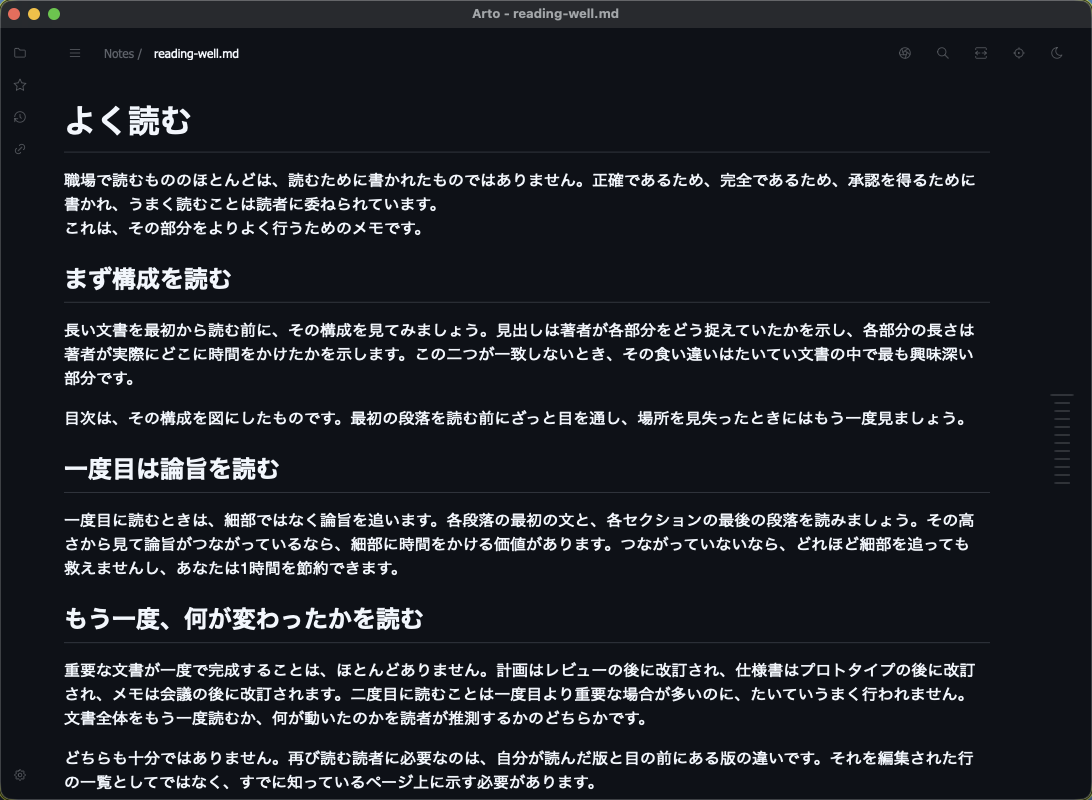Open search with the magnifier icon
The image size is (1092, 800).
click(943, 53)
